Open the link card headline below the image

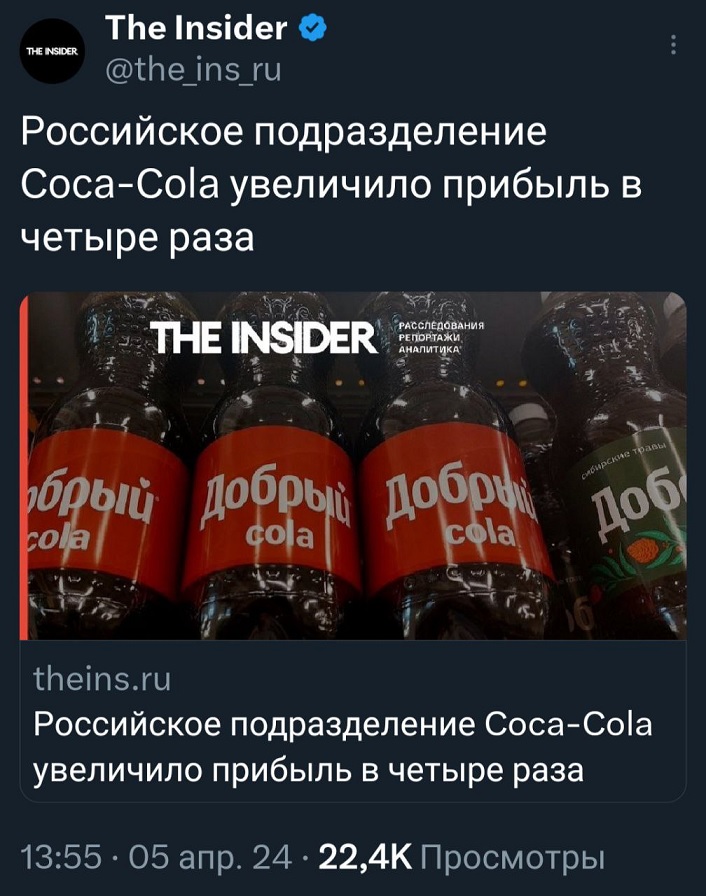point(343,747)
